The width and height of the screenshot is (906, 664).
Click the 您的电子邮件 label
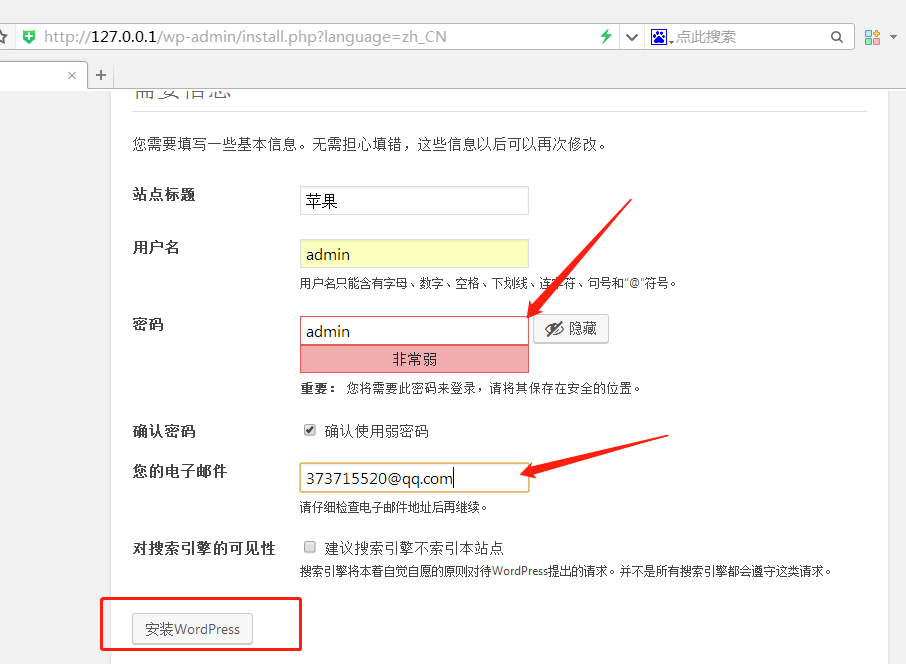point(180,472)
